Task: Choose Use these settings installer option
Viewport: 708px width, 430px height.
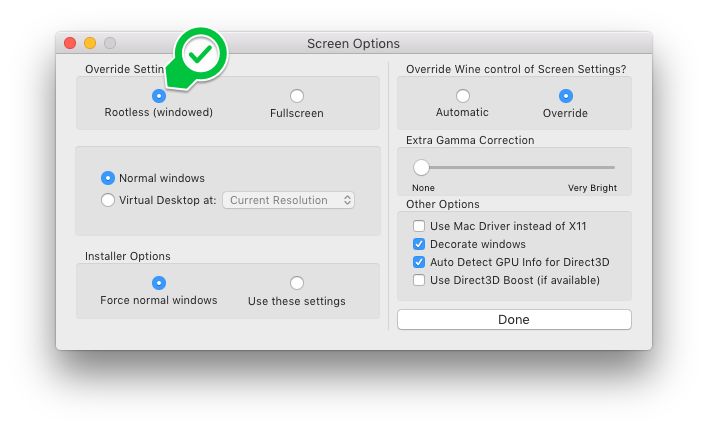Action: (x=297, y=283)
